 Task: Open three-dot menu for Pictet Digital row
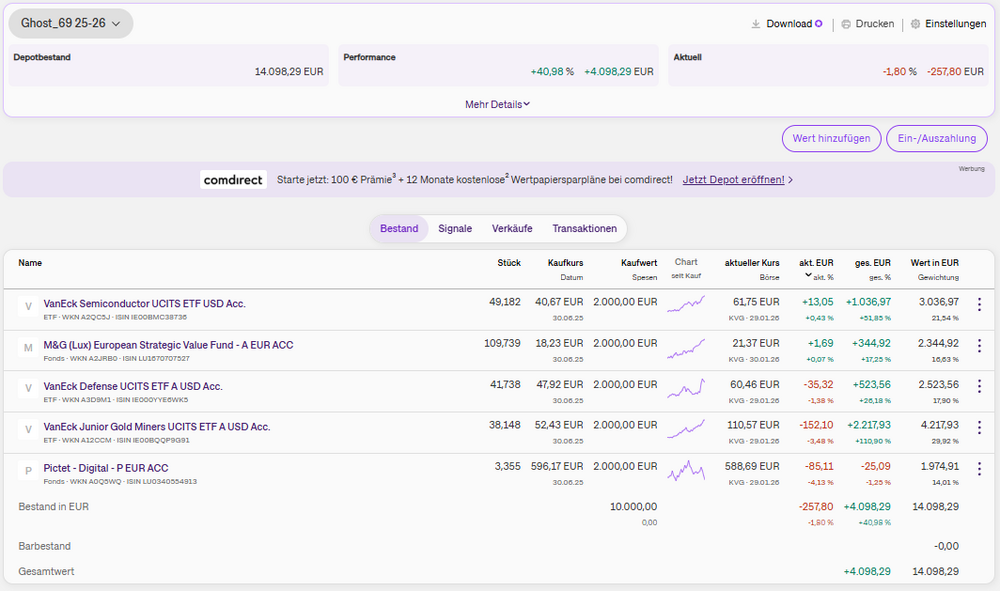(979, 469)
